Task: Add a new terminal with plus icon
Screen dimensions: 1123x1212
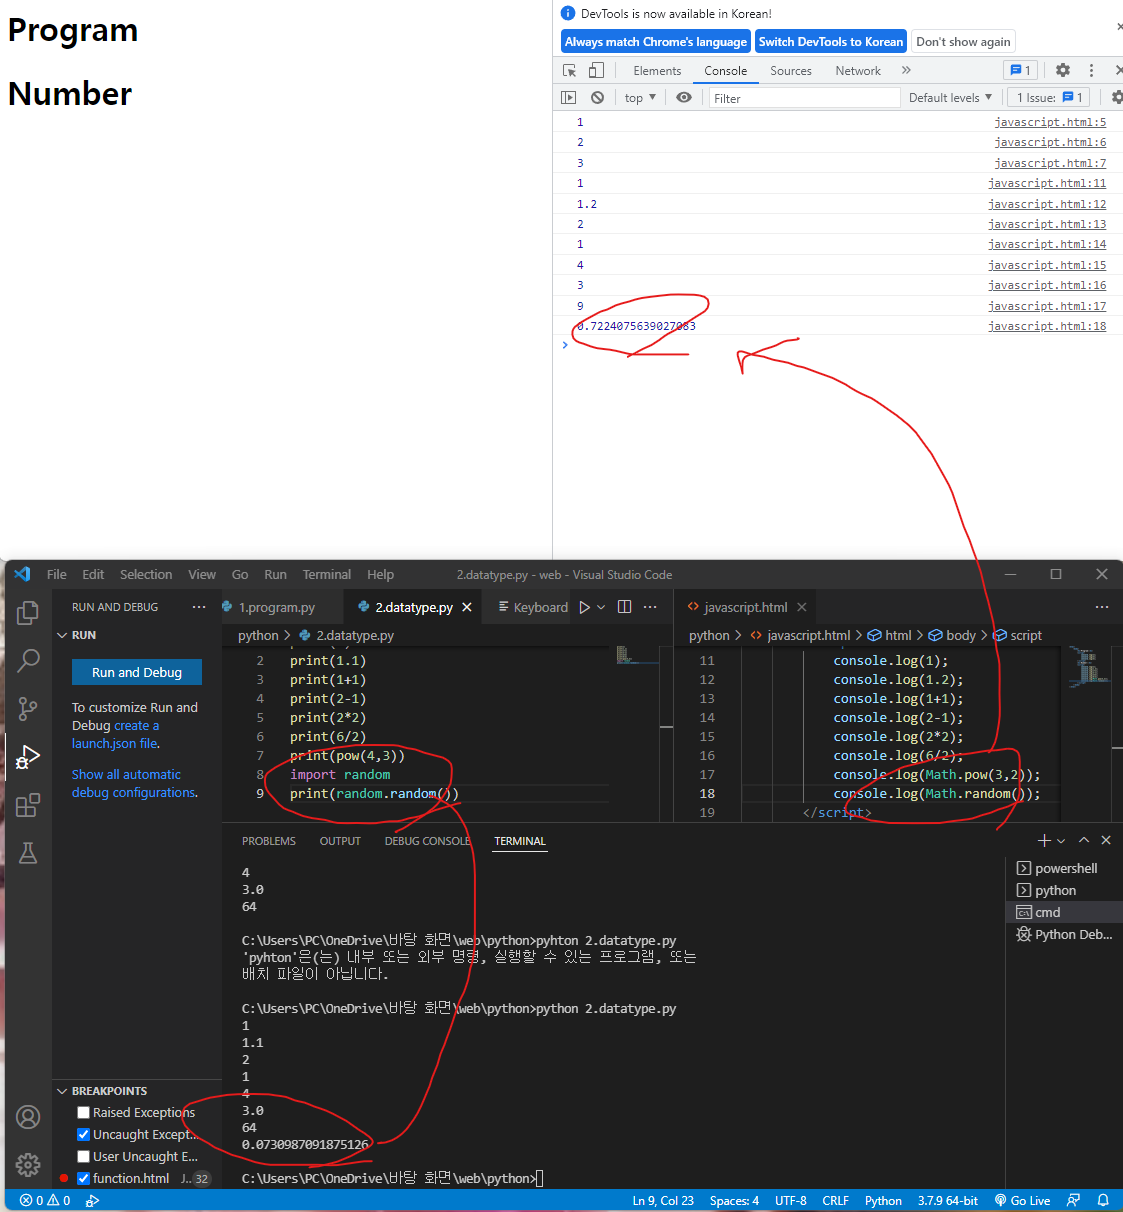Action: pyautogui.click(x=1044, y=841)
